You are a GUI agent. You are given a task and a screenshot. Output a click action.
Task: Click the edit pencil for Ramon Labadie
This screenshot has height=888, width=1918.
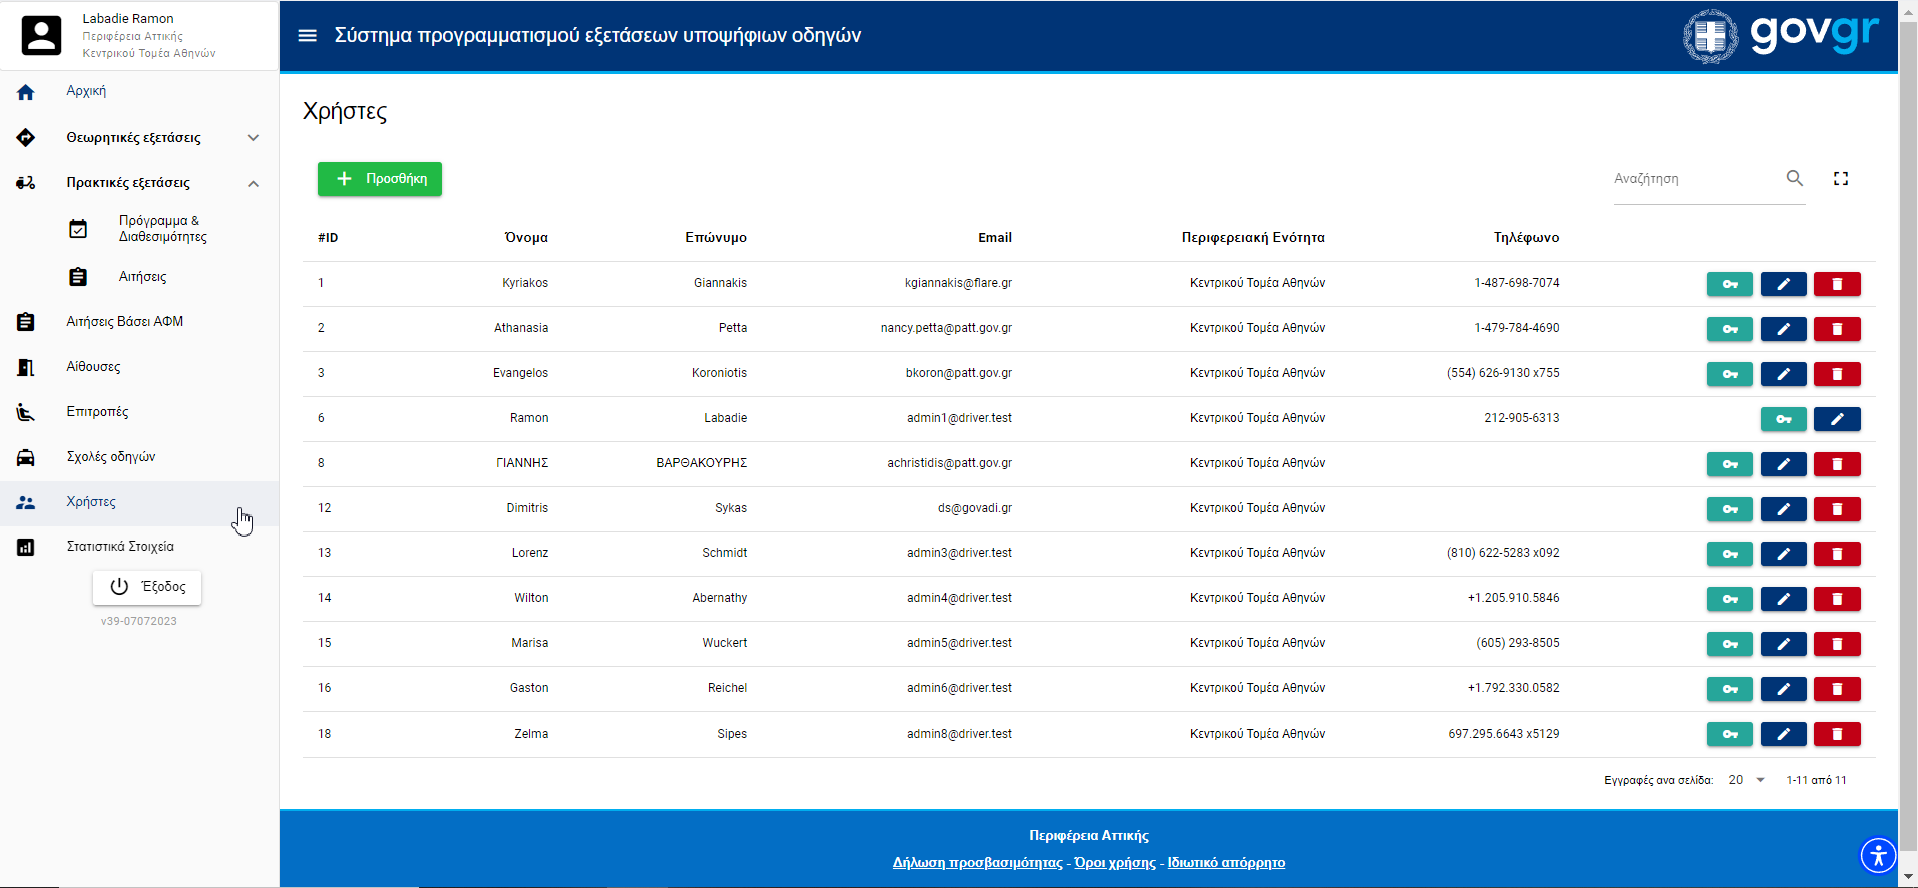(1837, 419)
